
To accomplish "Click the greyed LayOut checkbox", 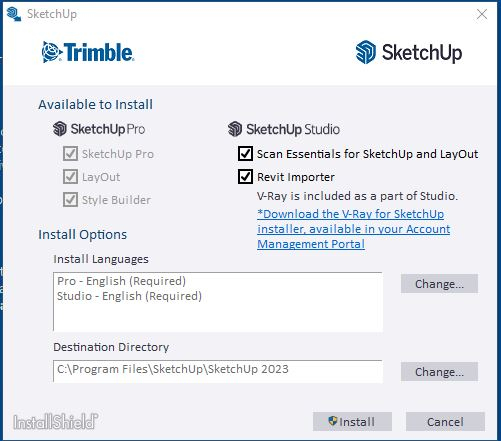I will tap(70, 177).
